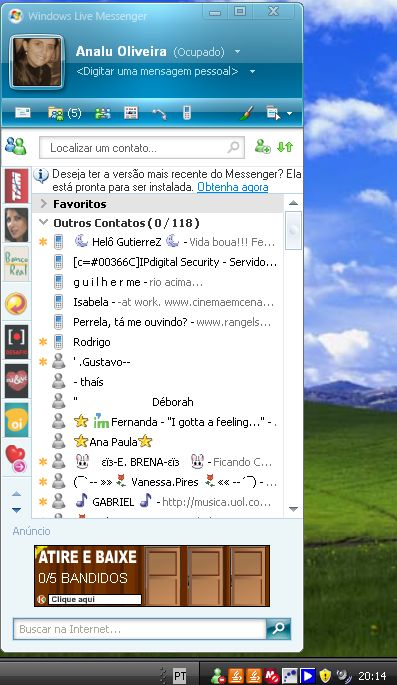
Task: Click the speaker volume tray icon
Action: [x=344, y=676]
